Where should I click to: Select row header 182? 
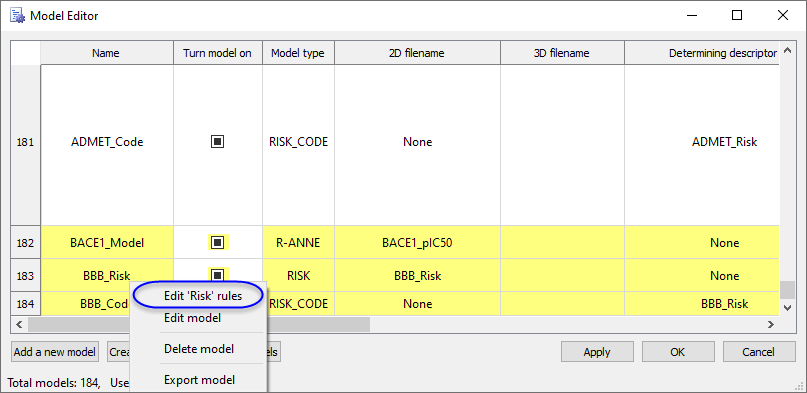(x=26, y=242)
